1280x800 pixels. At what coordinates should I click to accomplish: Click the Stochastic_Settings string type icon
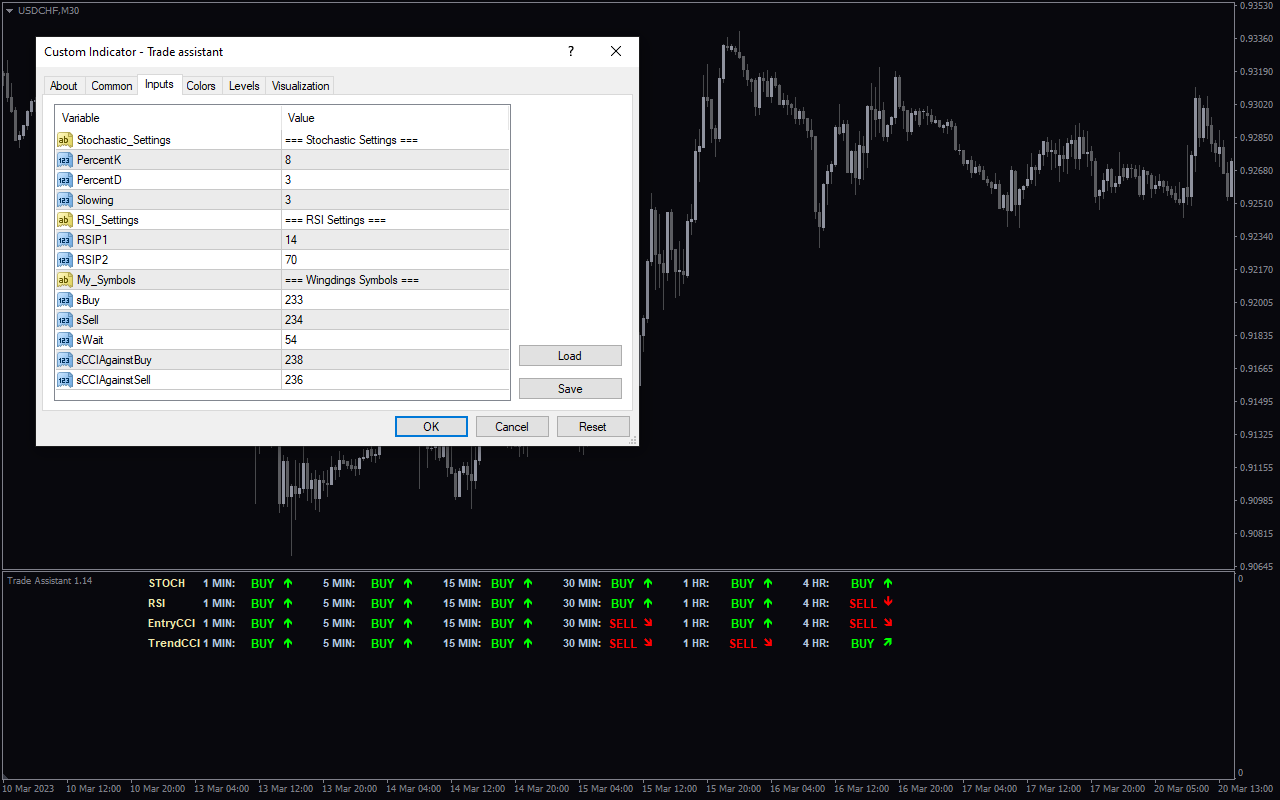(65, 140)
